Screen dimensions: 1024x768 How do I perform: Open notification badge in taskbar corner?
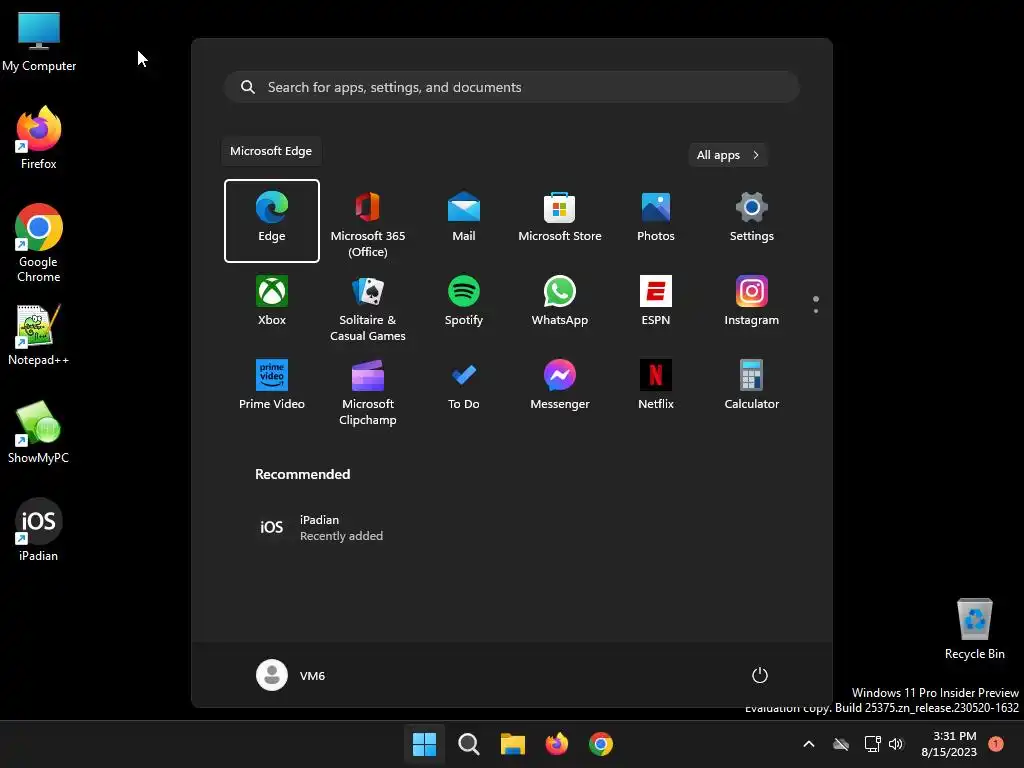[x=996, y=744]
